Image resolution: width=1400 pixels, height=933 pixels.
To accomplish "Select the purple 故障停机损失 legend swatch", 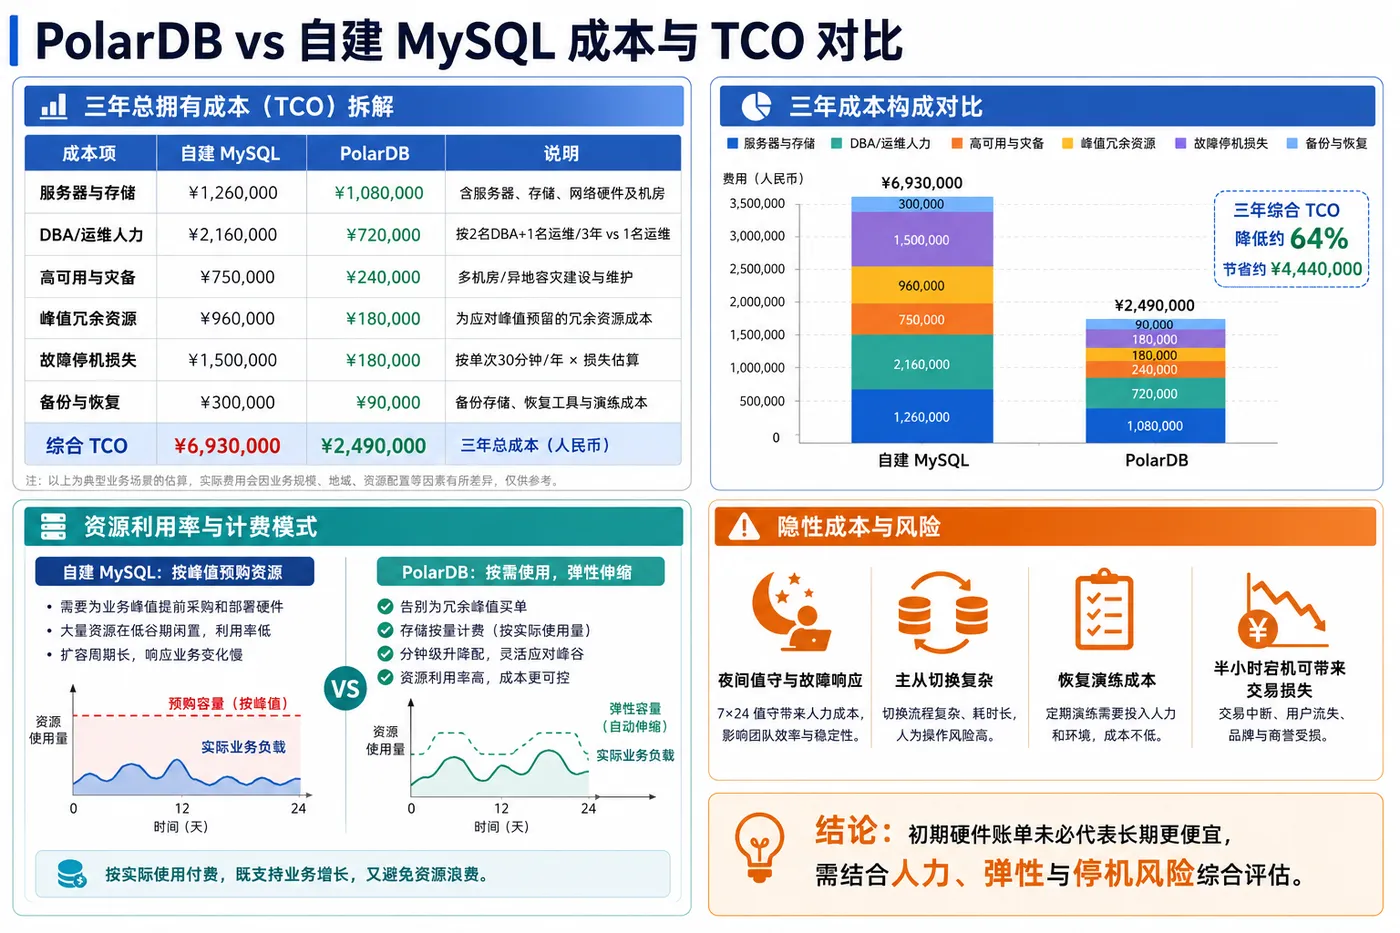I will coord(1181,143).
